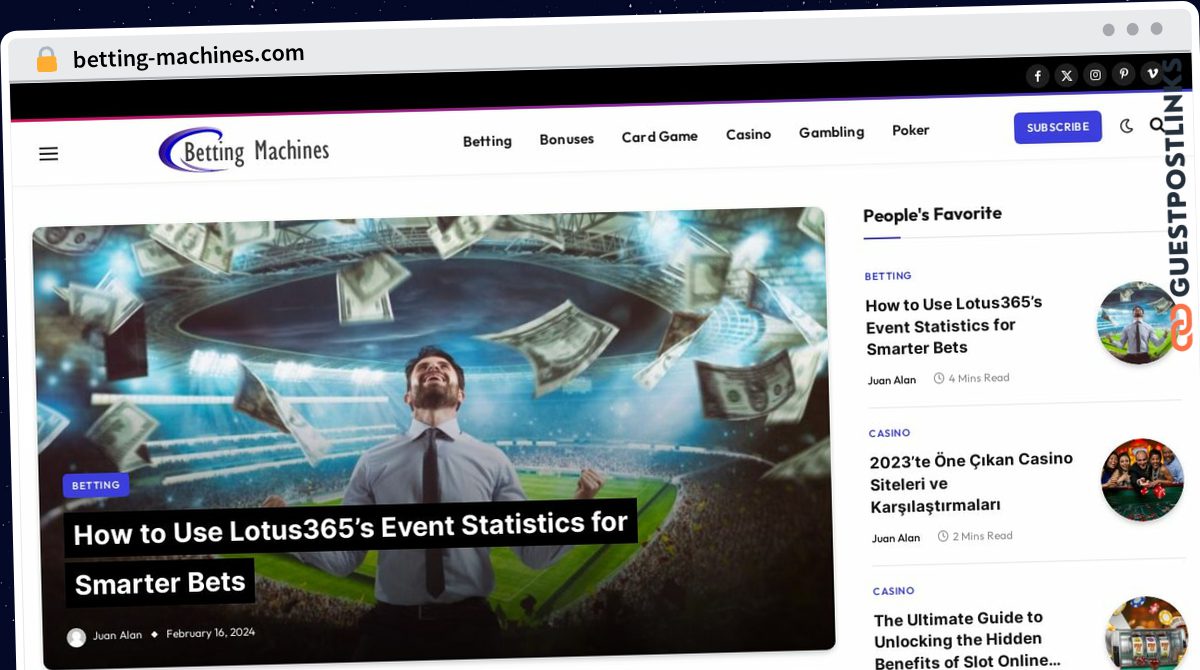The height and width of the screenshot is (670, 1200).
Task: Open the X (Twitter) social icon
Action: [1067, 76]
